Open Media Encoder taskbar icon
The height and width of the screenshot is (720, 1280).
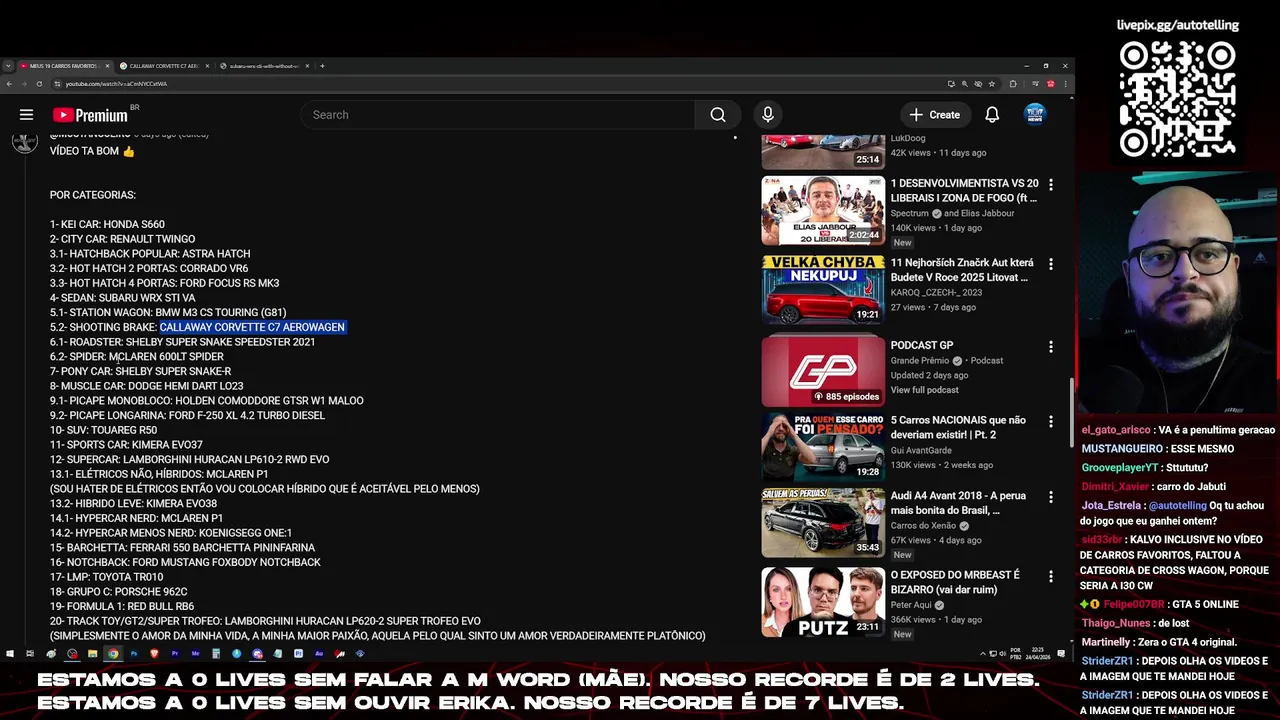[x=195, y=654]
